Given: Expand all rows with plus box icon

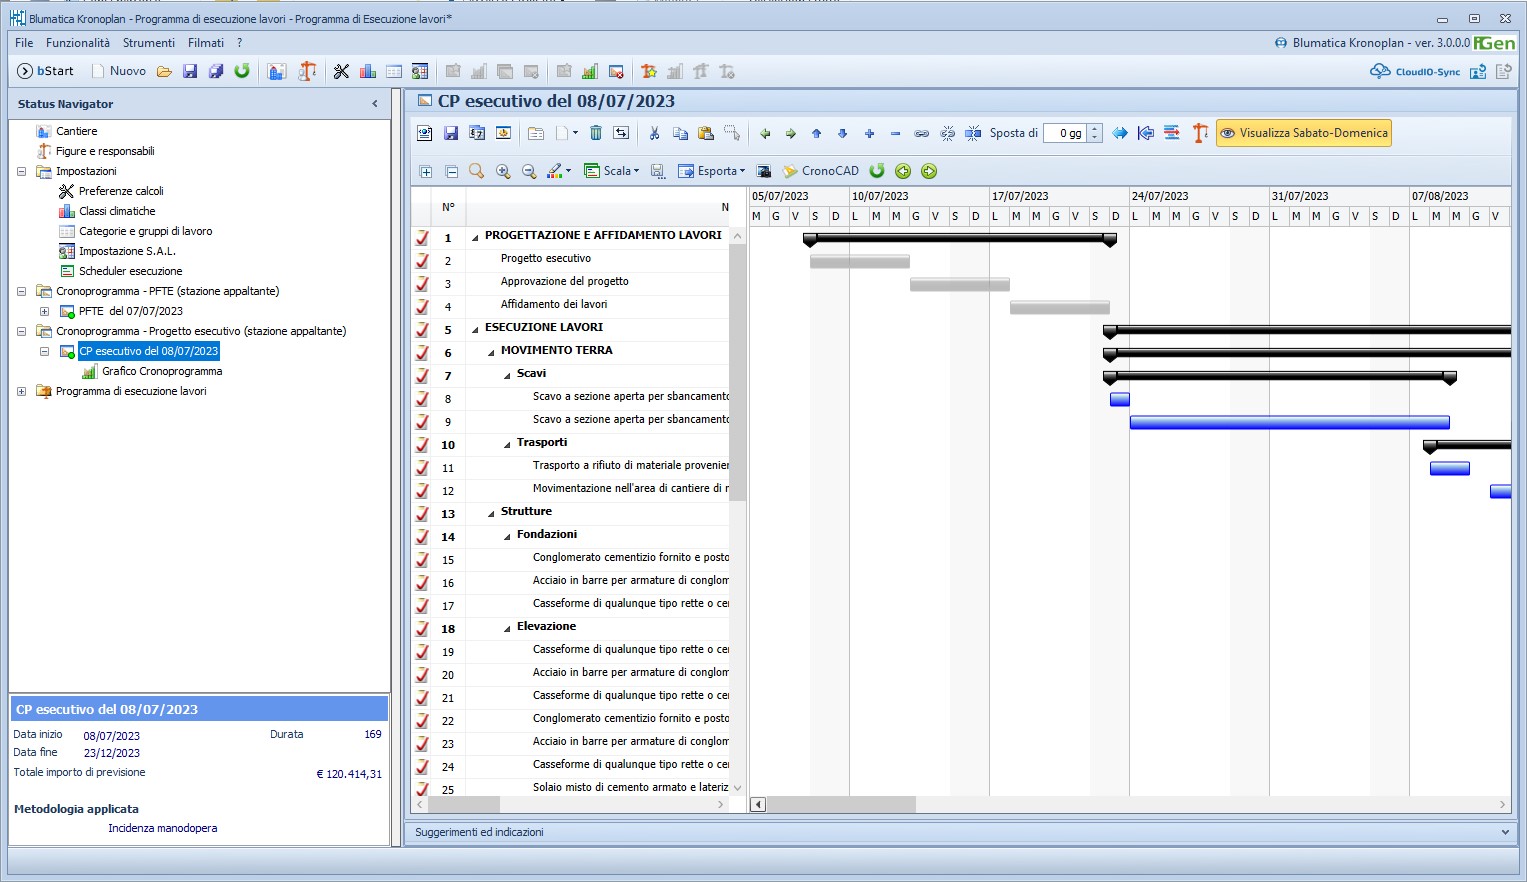Looking at the screenshot, I should pyautogui.click(x=425, y=172).
